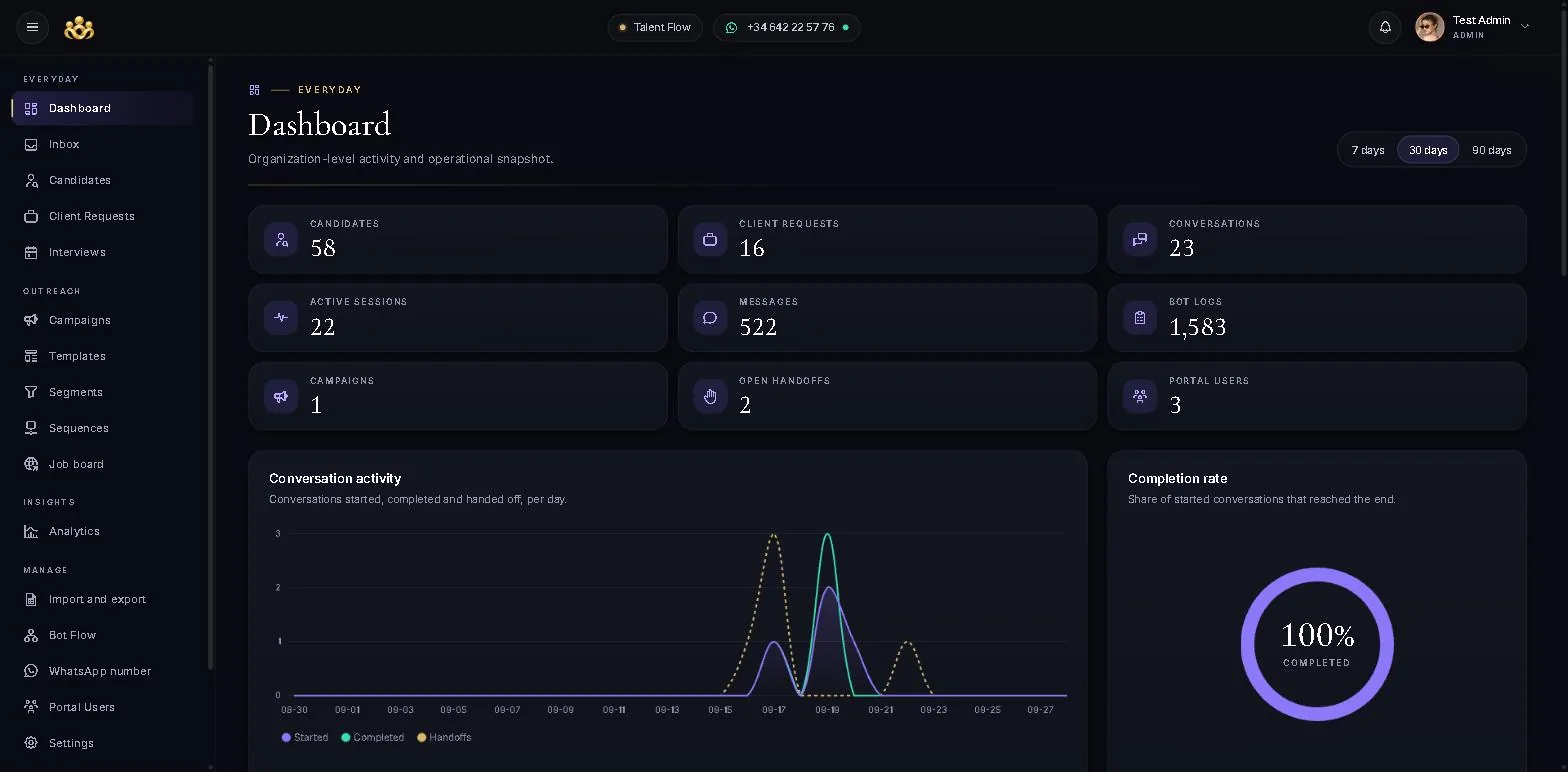
Task: Click the Sequences sidebar icon
Action: coord(31,428)
